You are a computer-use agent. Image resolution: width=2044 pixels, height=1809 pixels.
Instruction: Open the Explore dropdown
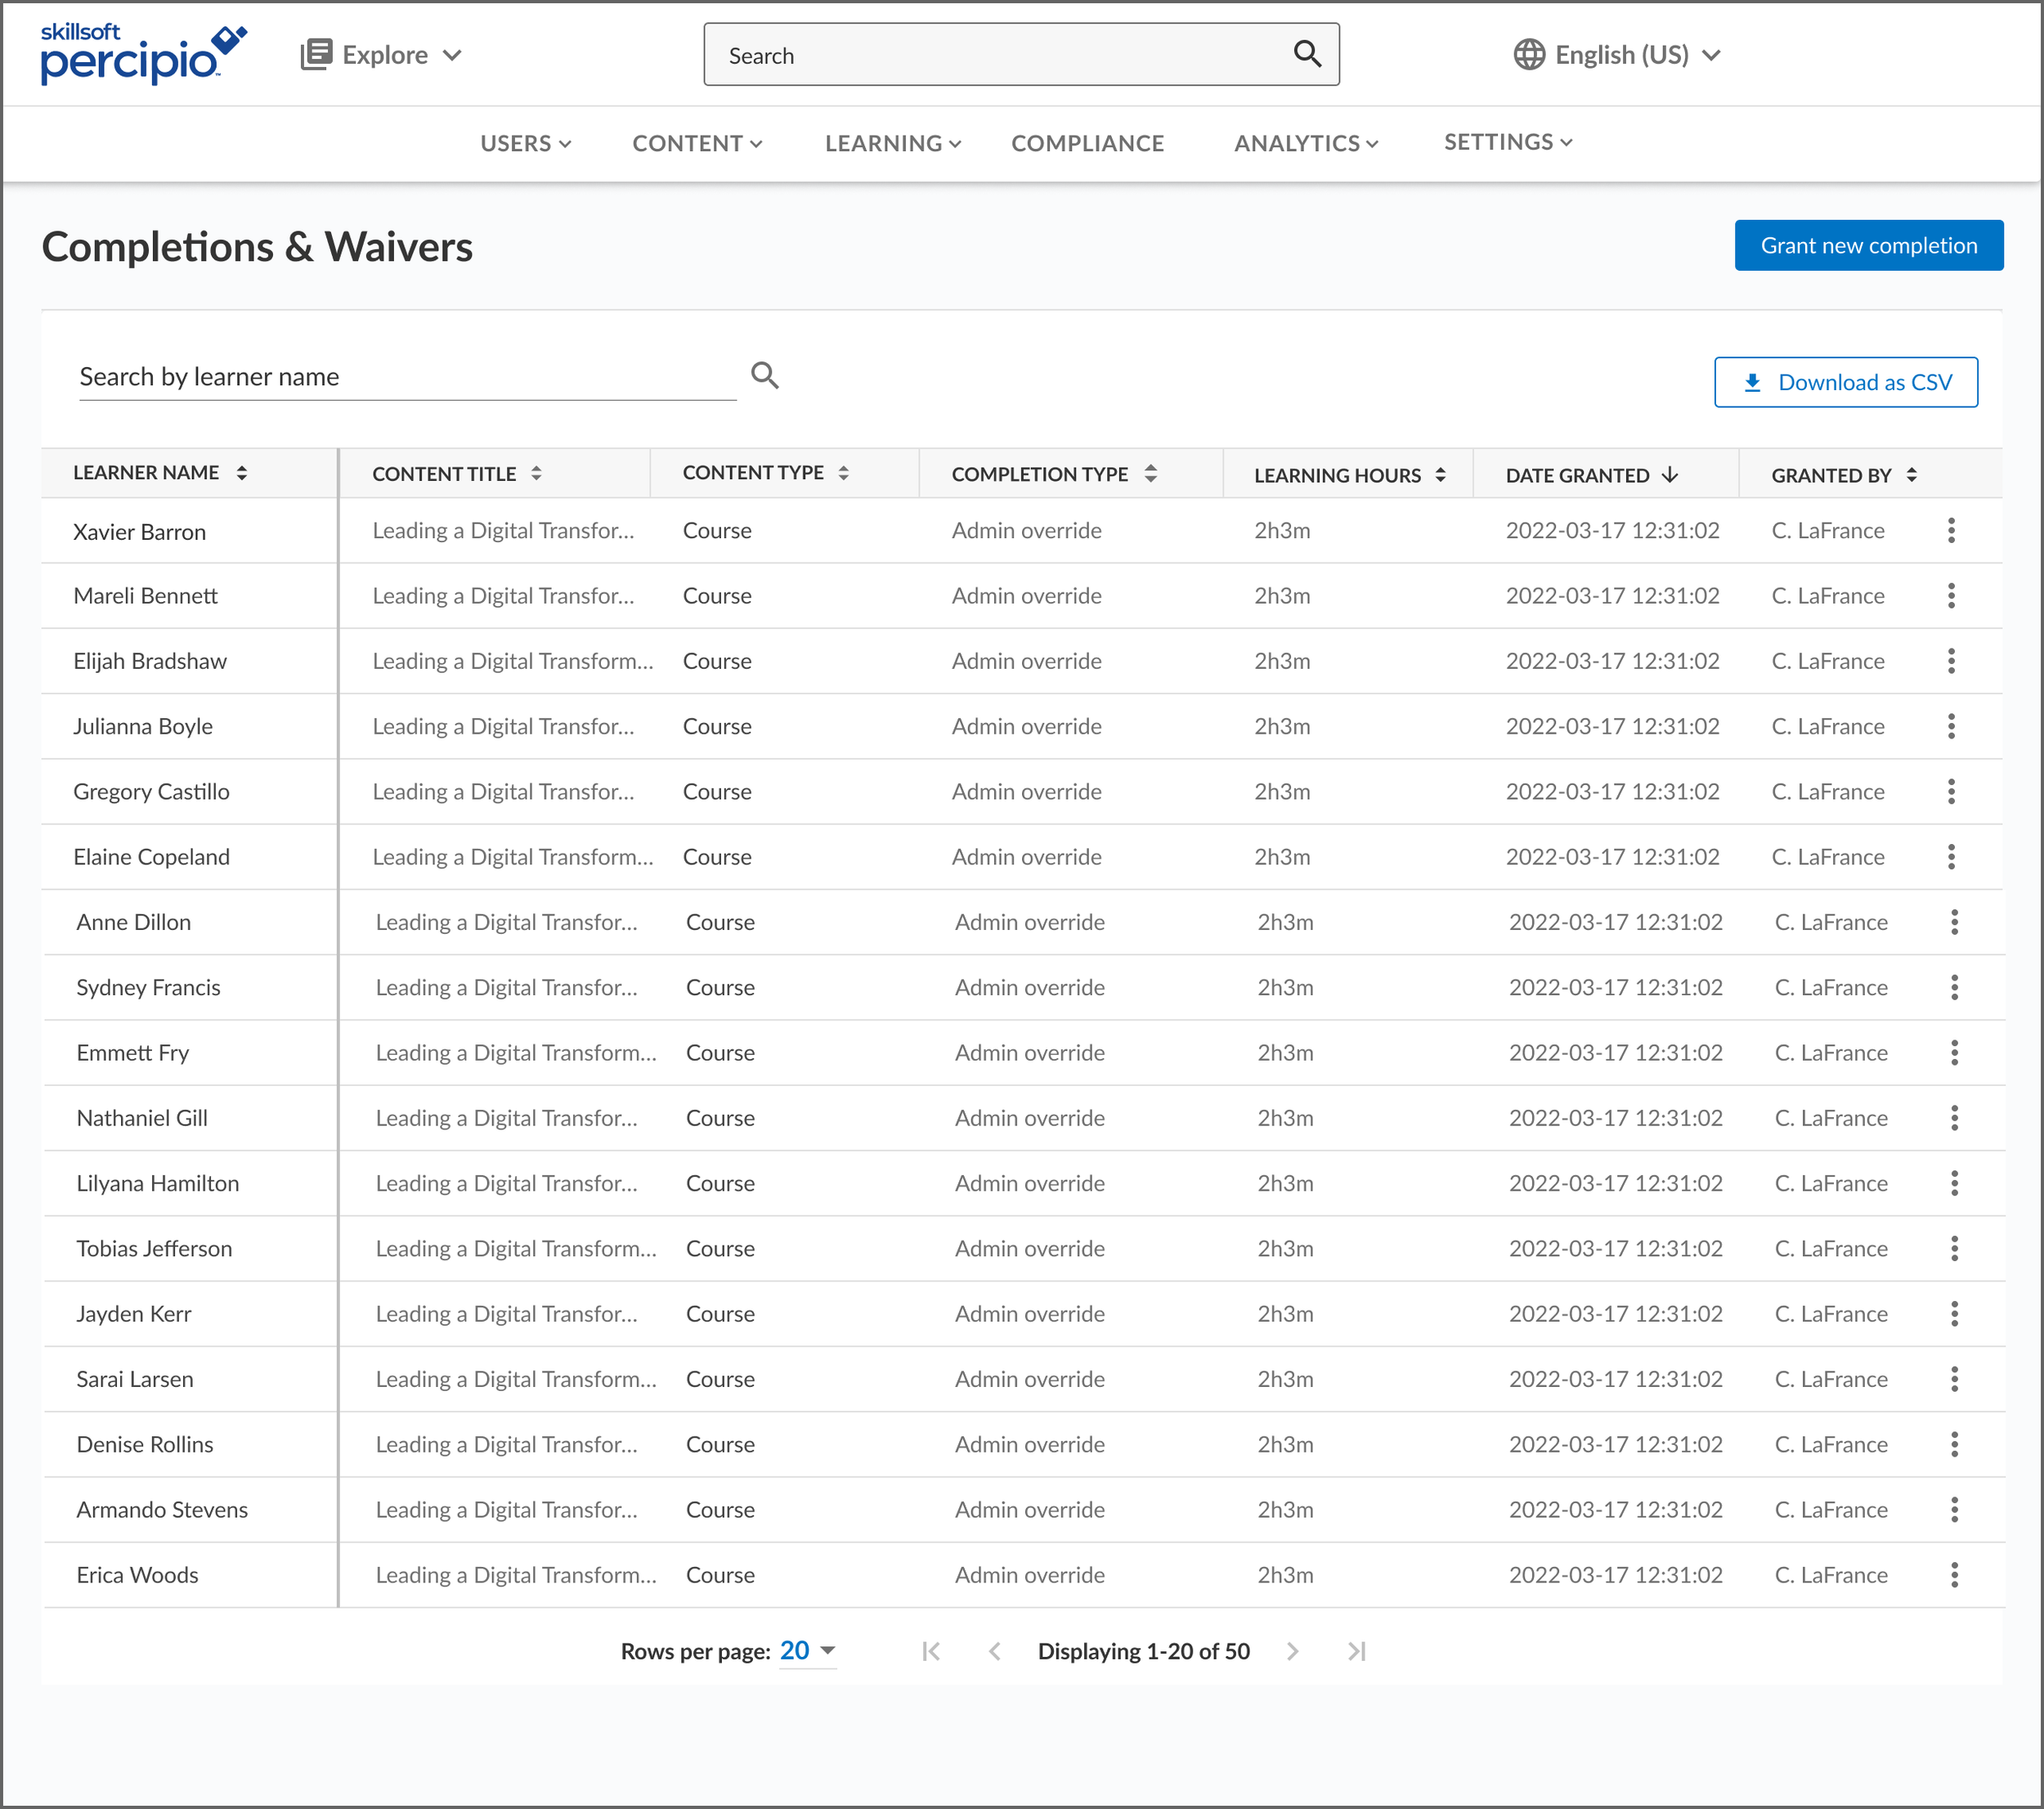pyautogui.click(x=382, y=55)
